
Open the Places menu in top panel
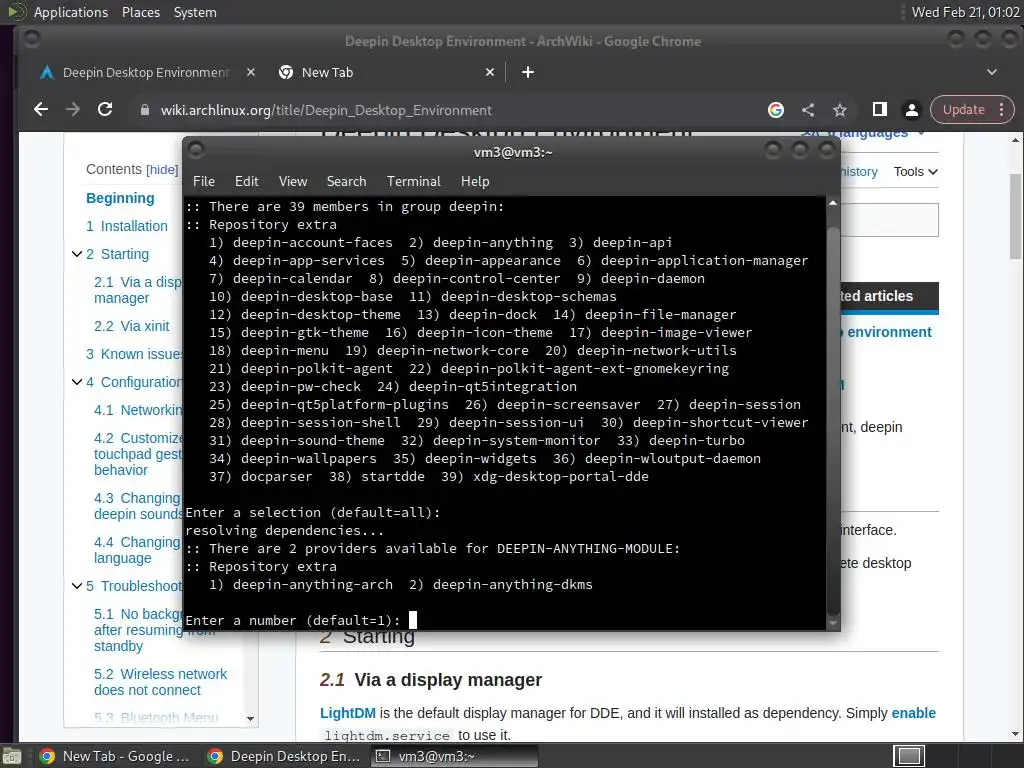click(140, 12)
